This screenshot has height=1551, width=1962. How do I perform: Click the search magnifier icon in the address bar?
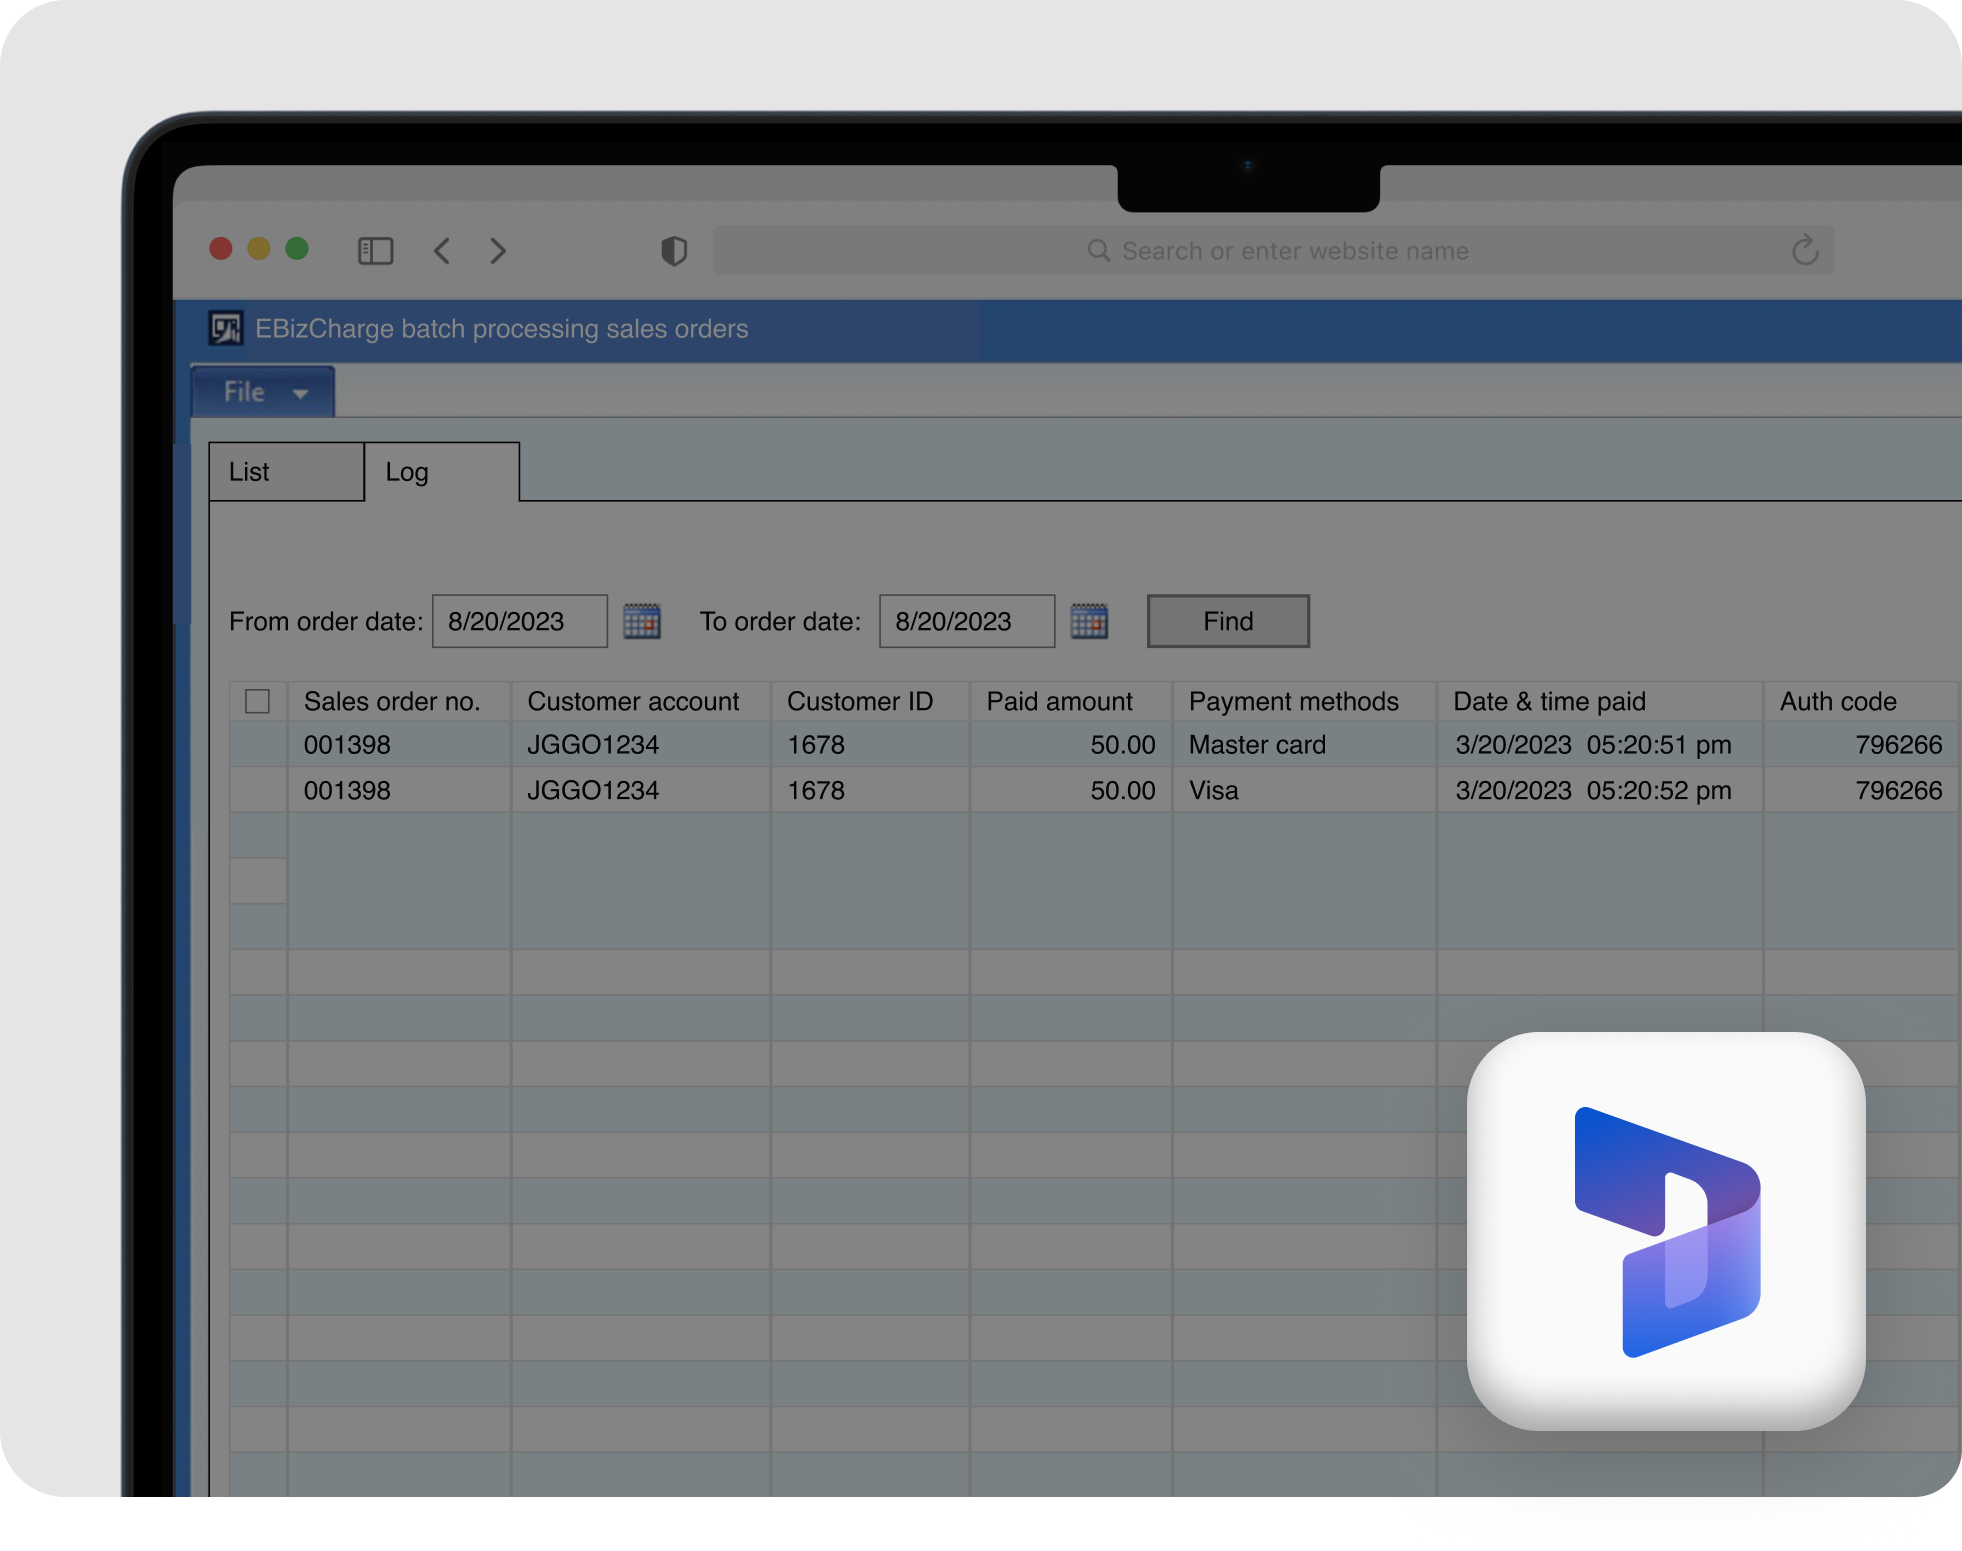pyautogui.click(x=1099, y=250)
